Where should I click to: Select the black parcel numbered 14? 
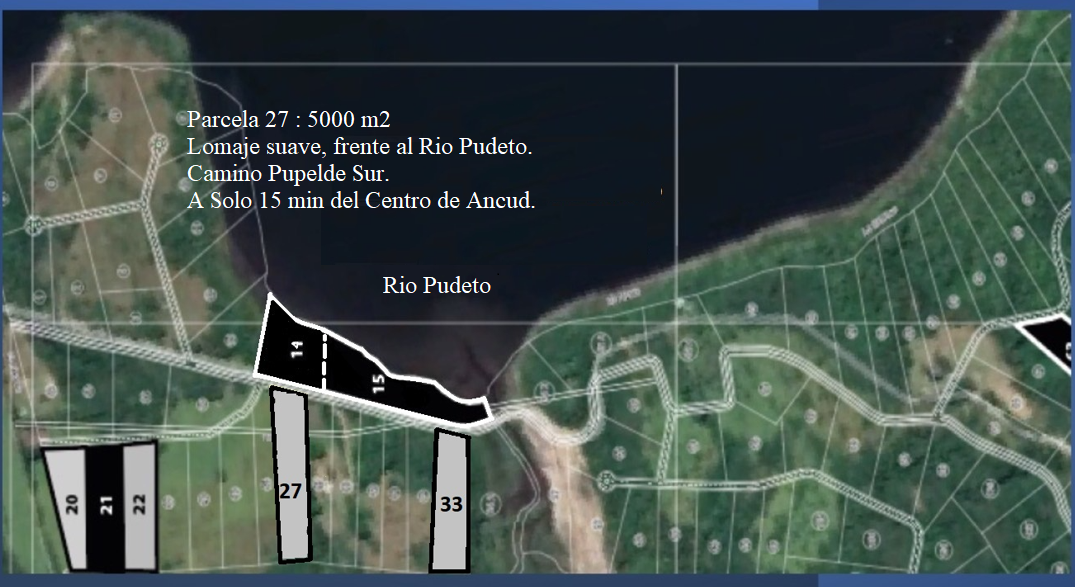[x=291, y=347]
